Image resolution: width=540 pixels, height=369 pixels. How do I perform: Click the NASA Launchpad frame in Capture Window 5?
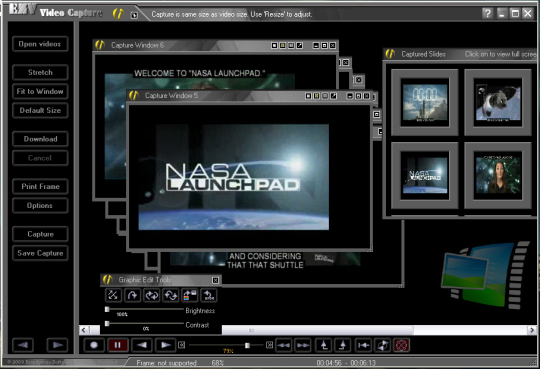233,177
